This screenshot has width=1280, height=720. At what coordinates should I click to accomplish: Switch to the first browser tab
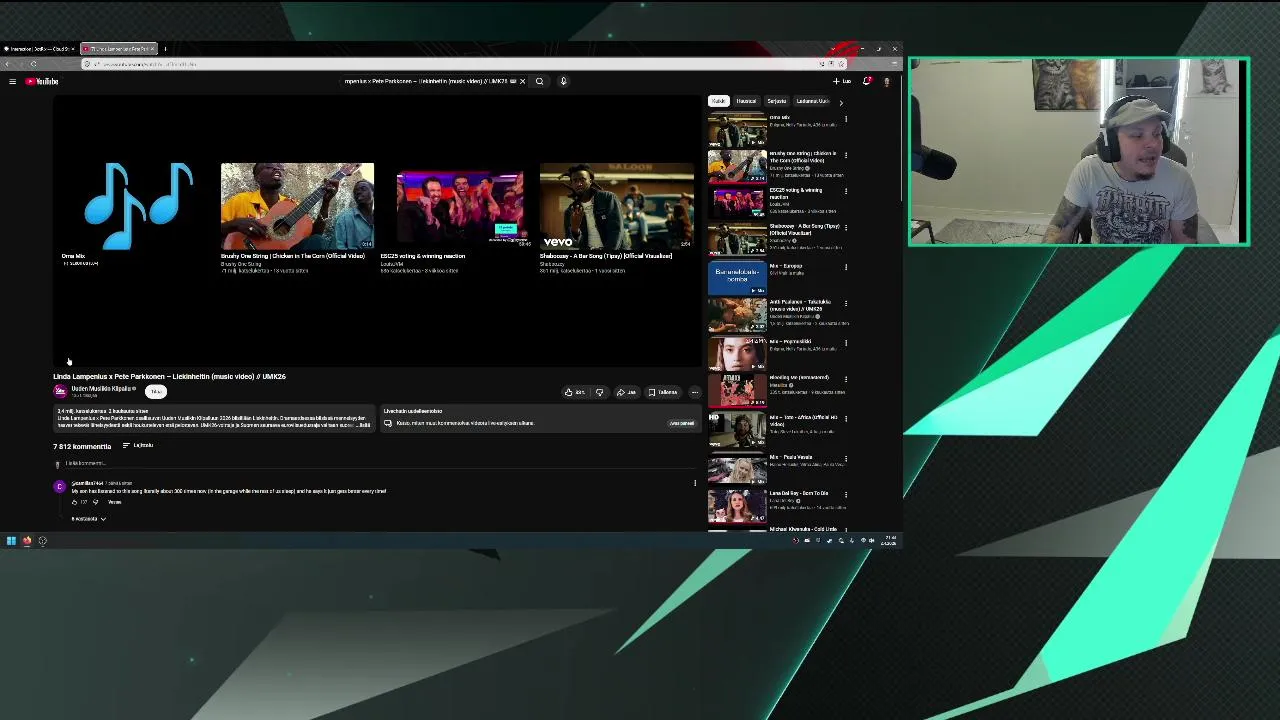point(40,48)
